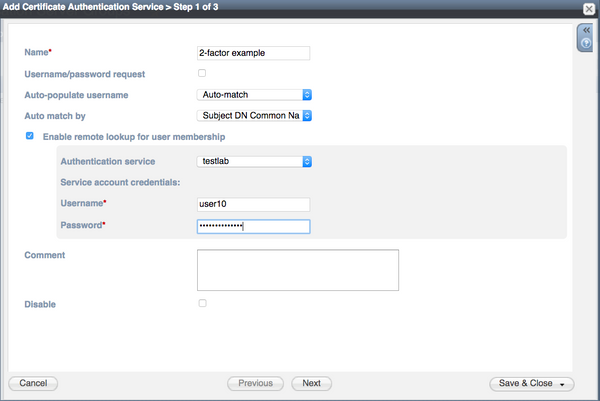600x401 pixels.
Task: Click the 'Auto-populate username' label
Action: (x=76, y=95)
